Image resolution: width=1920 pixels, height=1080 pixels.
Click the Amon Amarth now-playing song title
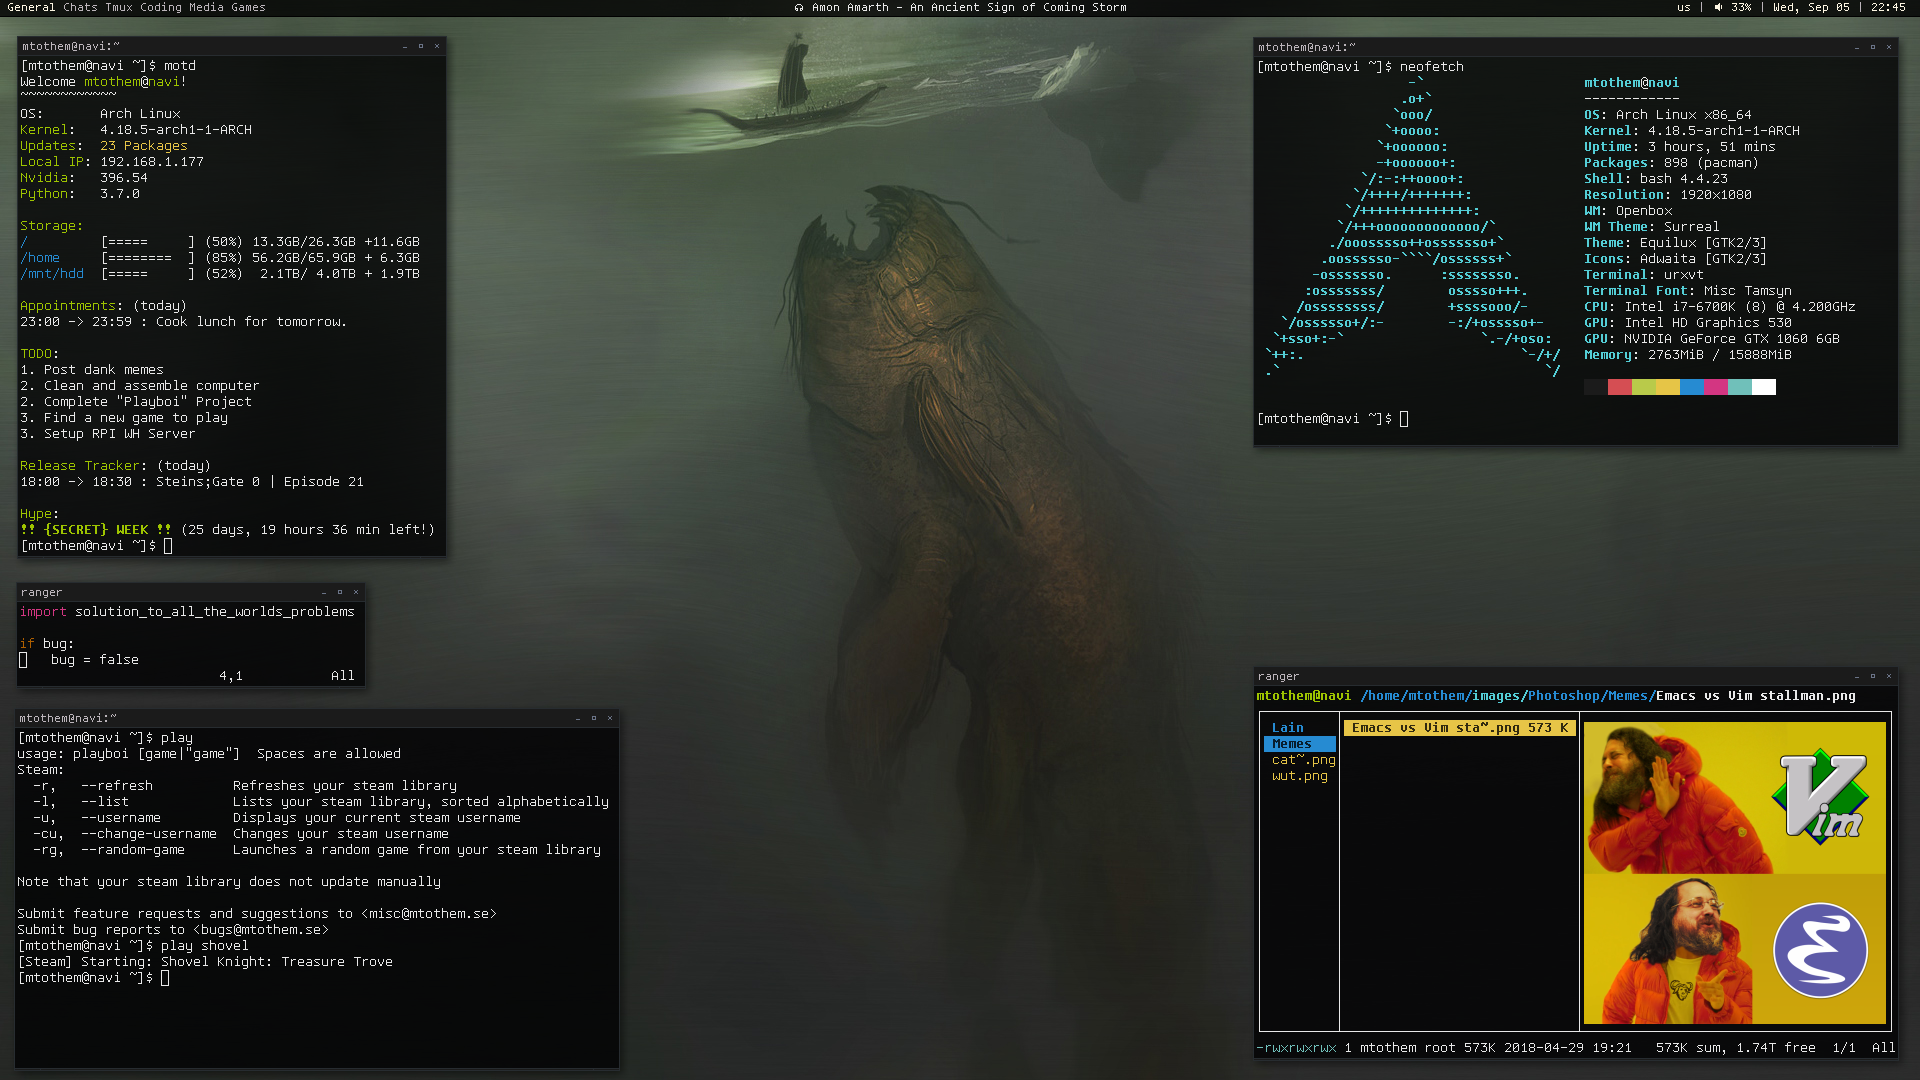point(969,7)
